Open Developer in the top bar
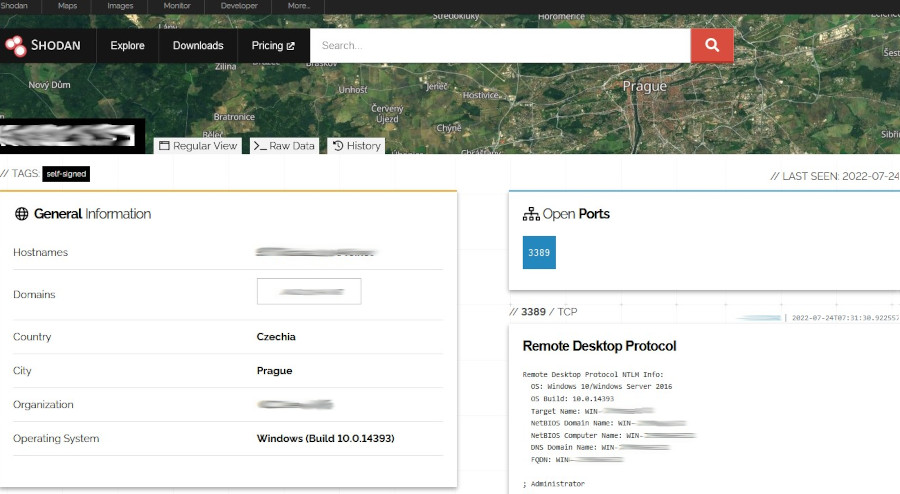Screen dimensions: 900x494 coord(239,6)
